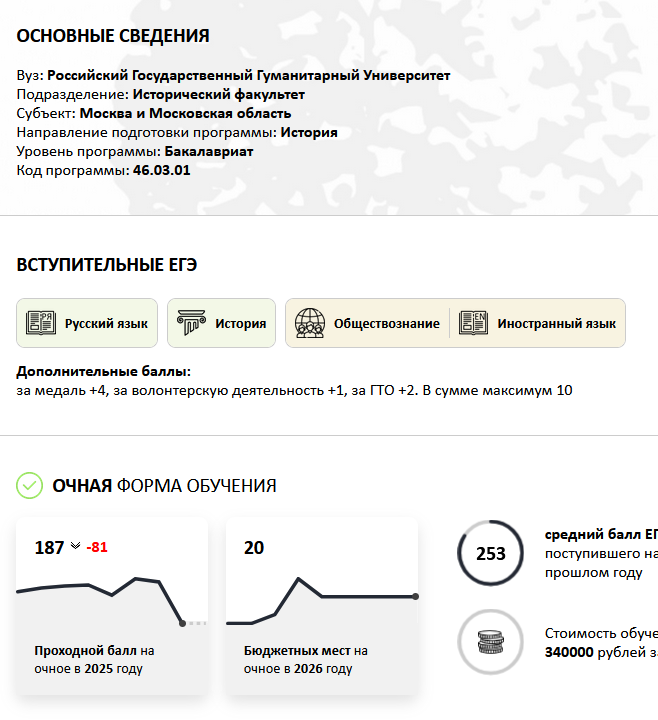
Task: Click the endpoint dot on budget places chart
Action: pyautogui.click(x=415, y=596)
